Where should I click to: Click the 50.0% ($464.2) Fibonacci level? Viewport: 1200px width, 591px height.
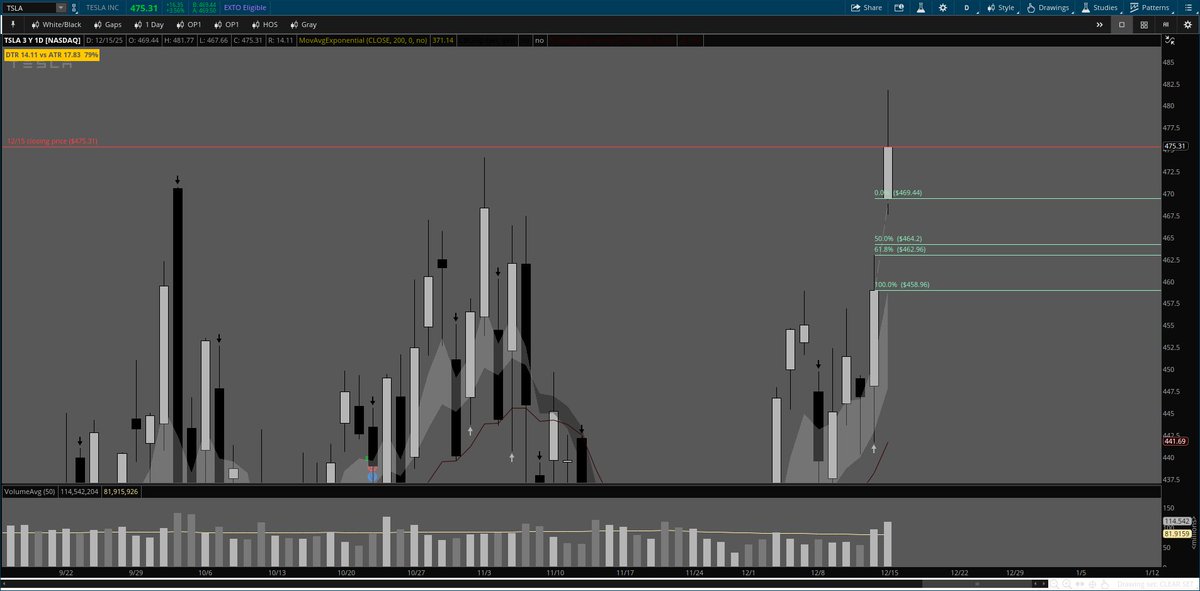[897, 239]
